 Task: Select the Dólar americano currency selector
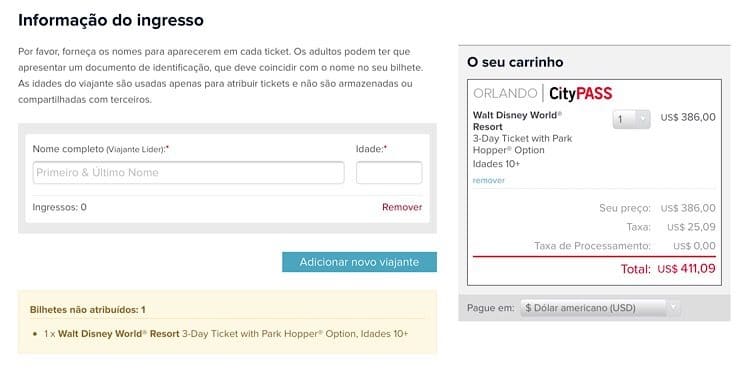tap(600, 308)
